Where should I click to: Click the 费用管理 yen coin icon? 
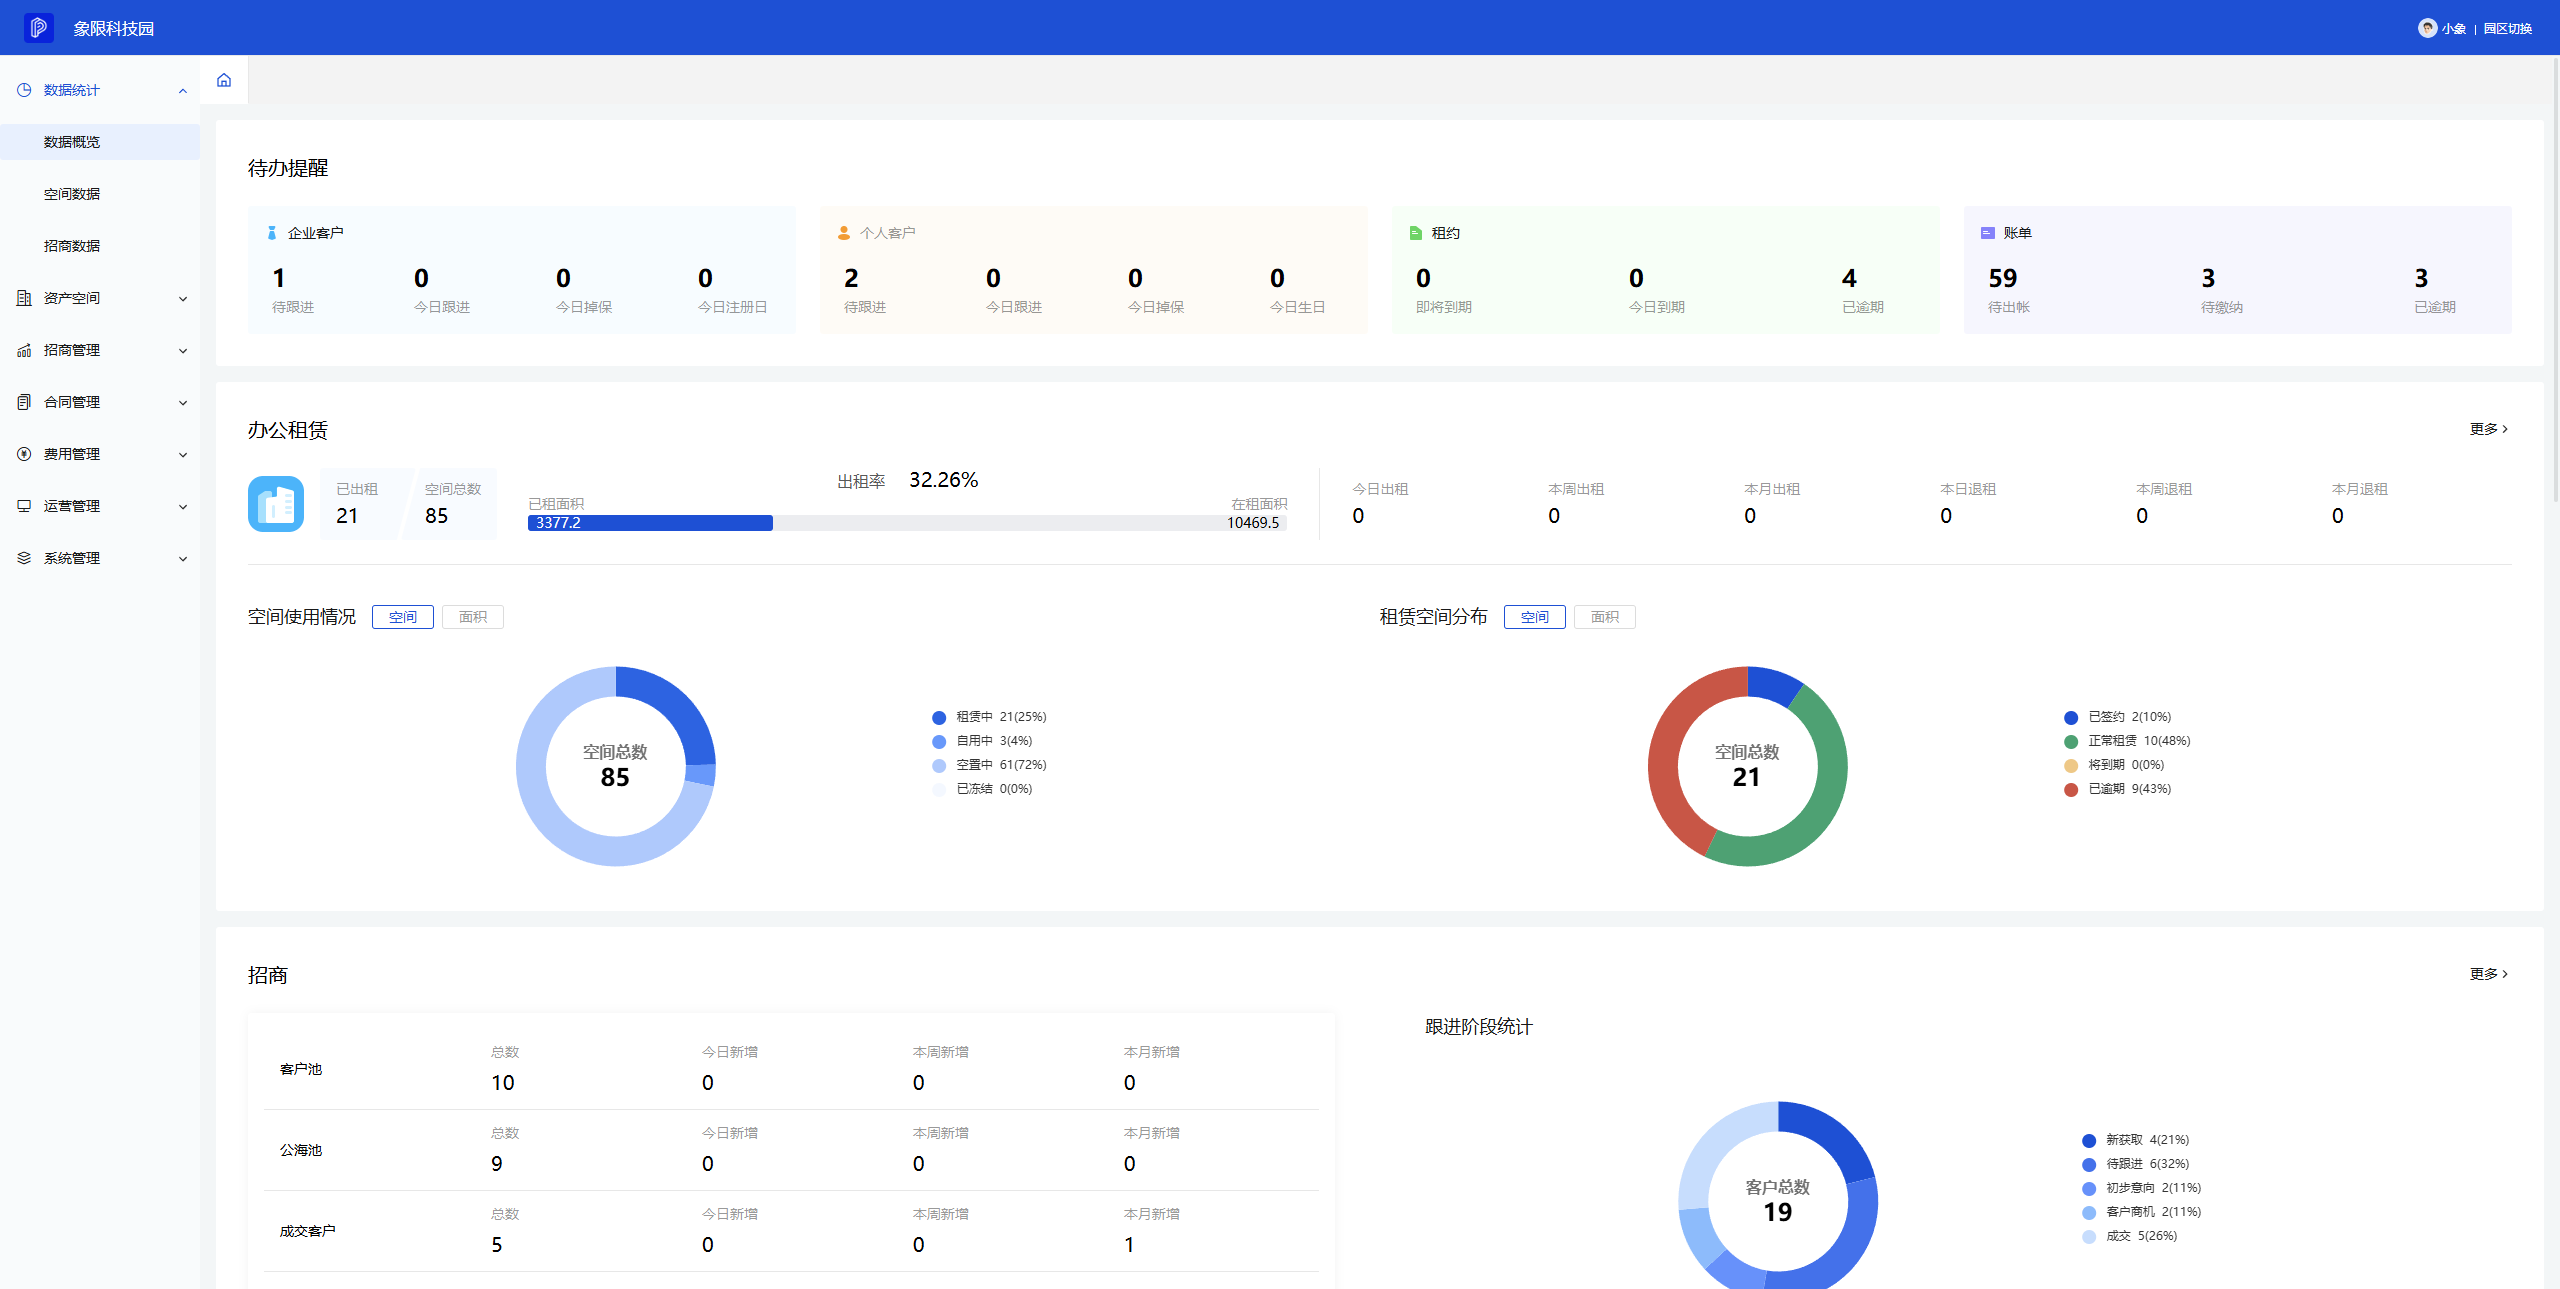coord(24,454)
